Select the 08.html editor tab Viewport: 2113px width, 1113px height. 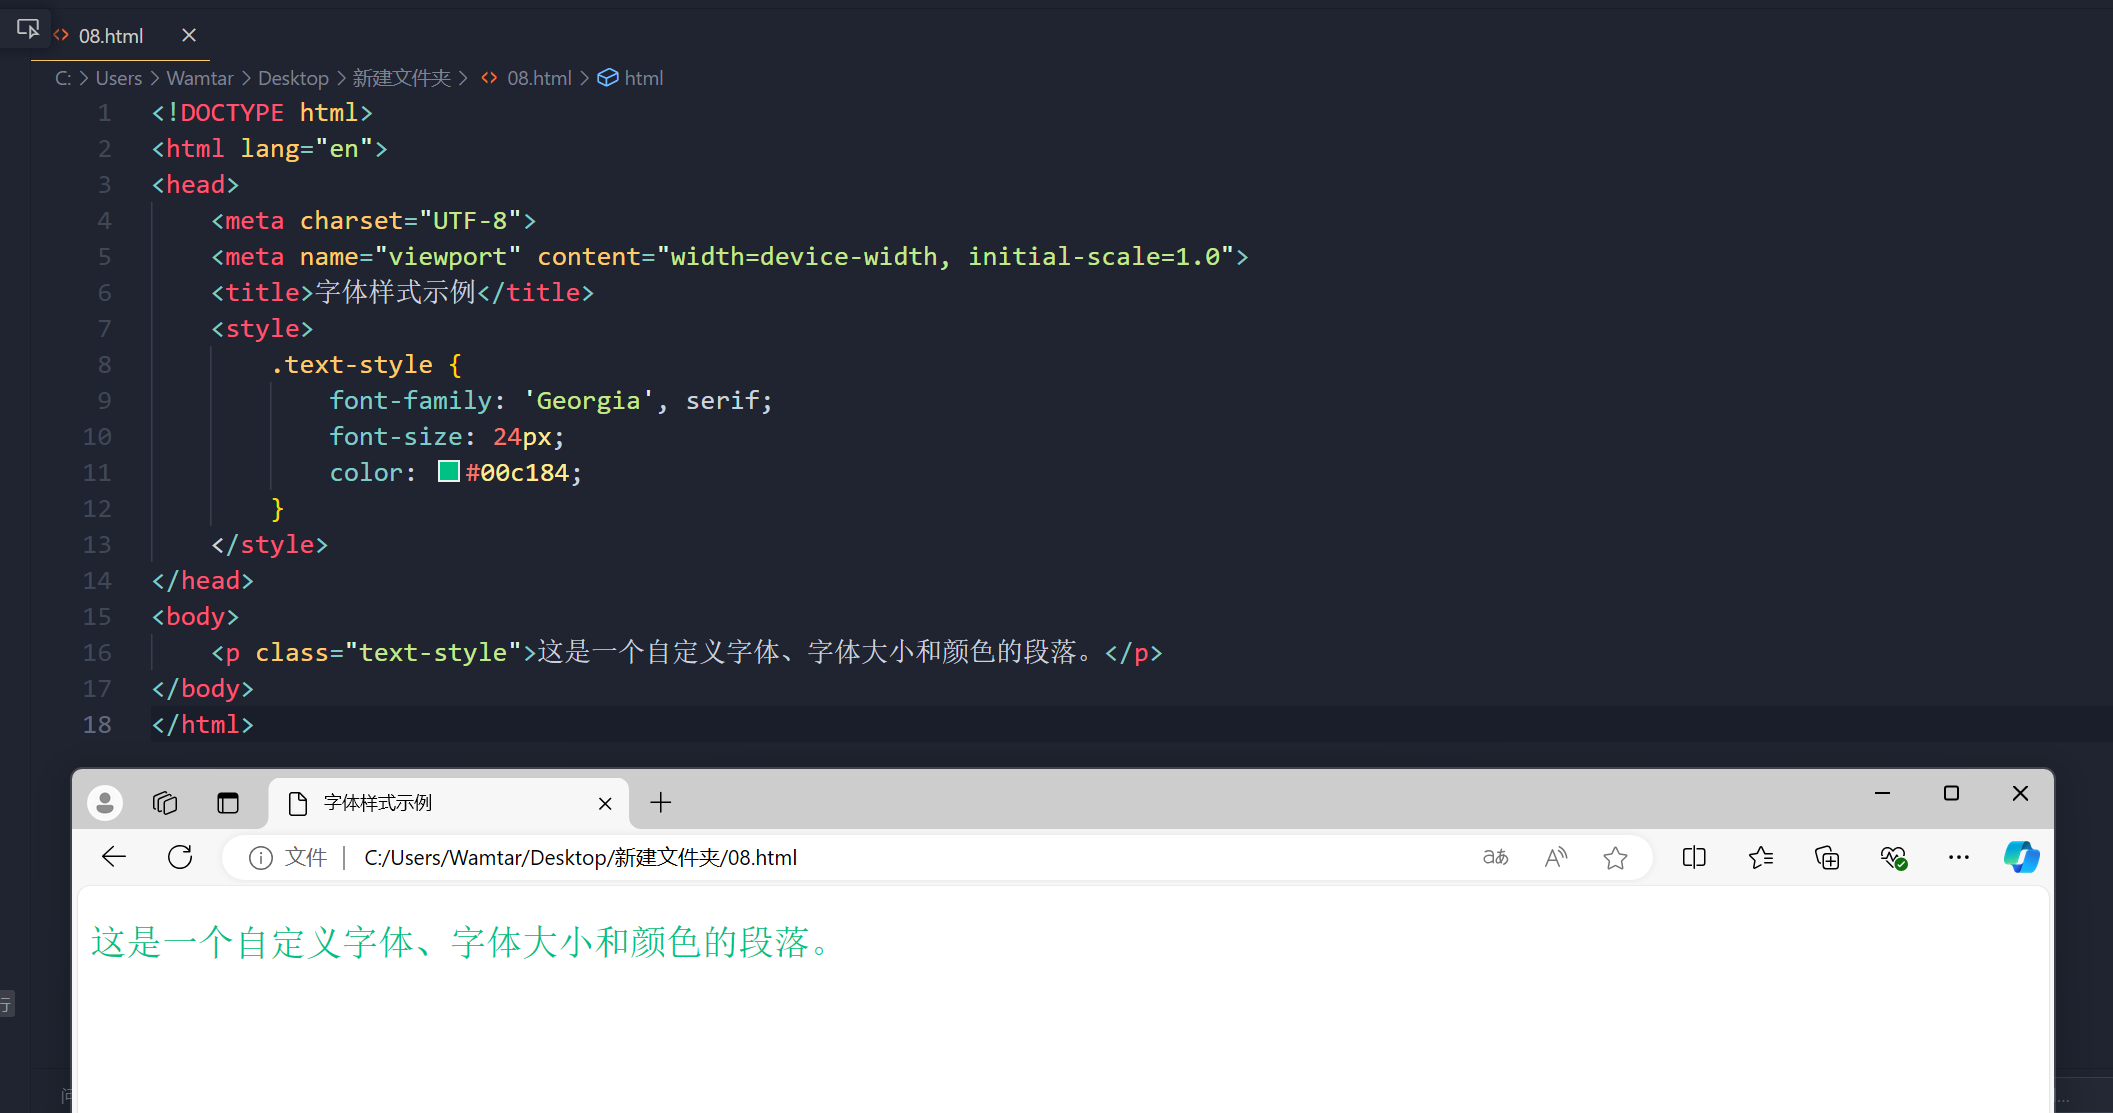(x=110, y=35)
